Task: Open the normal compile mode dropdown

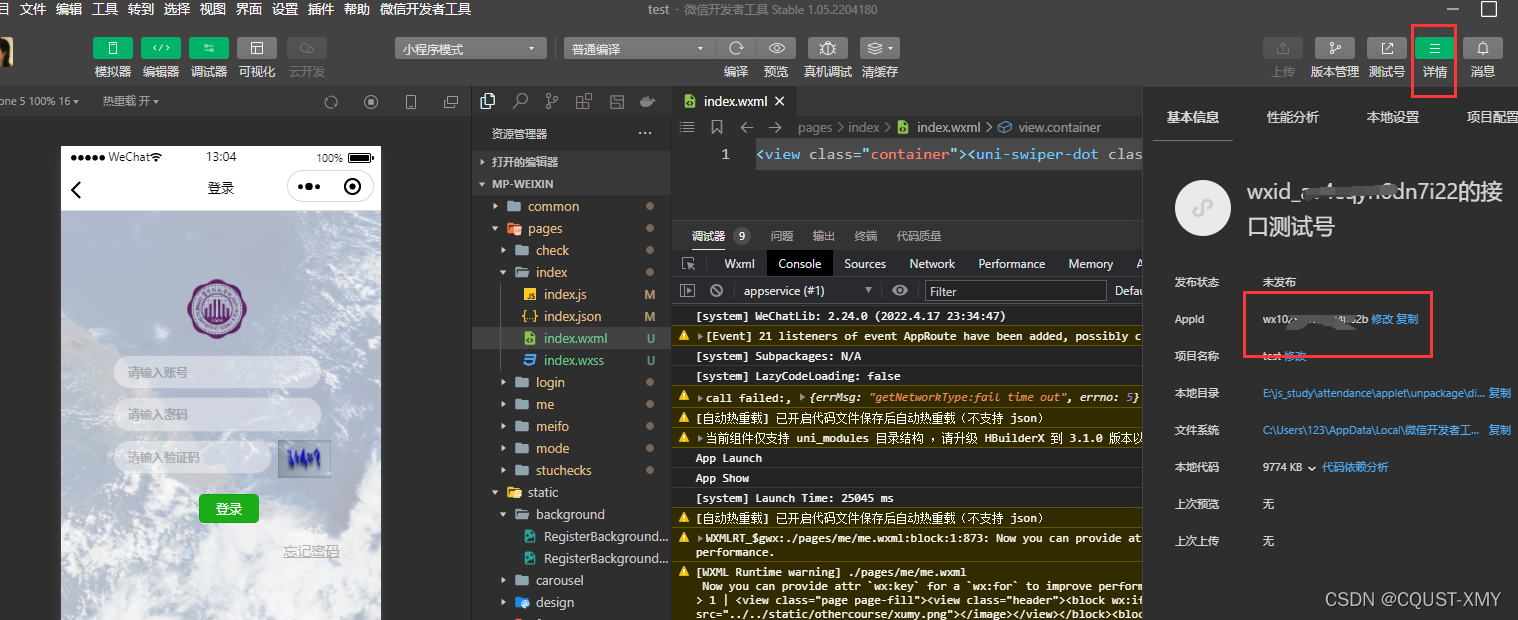Action: pos(638,48)
